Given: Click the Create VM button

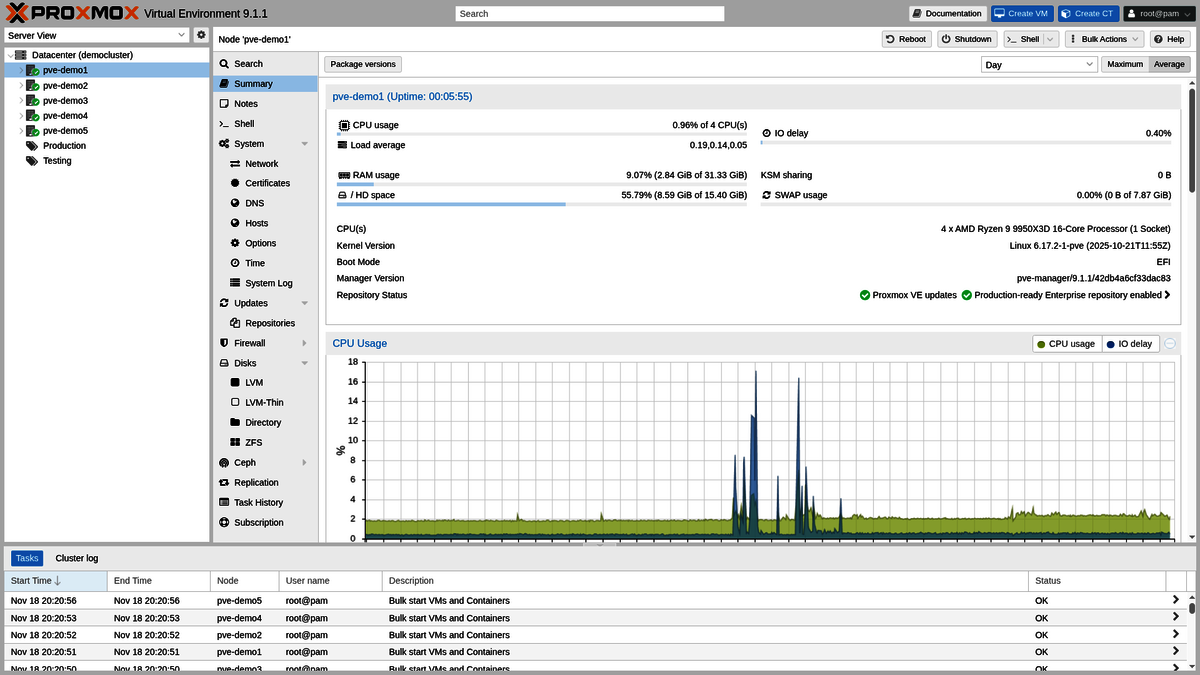Looking at the screenshot, I should click(x=1020, y=14).
